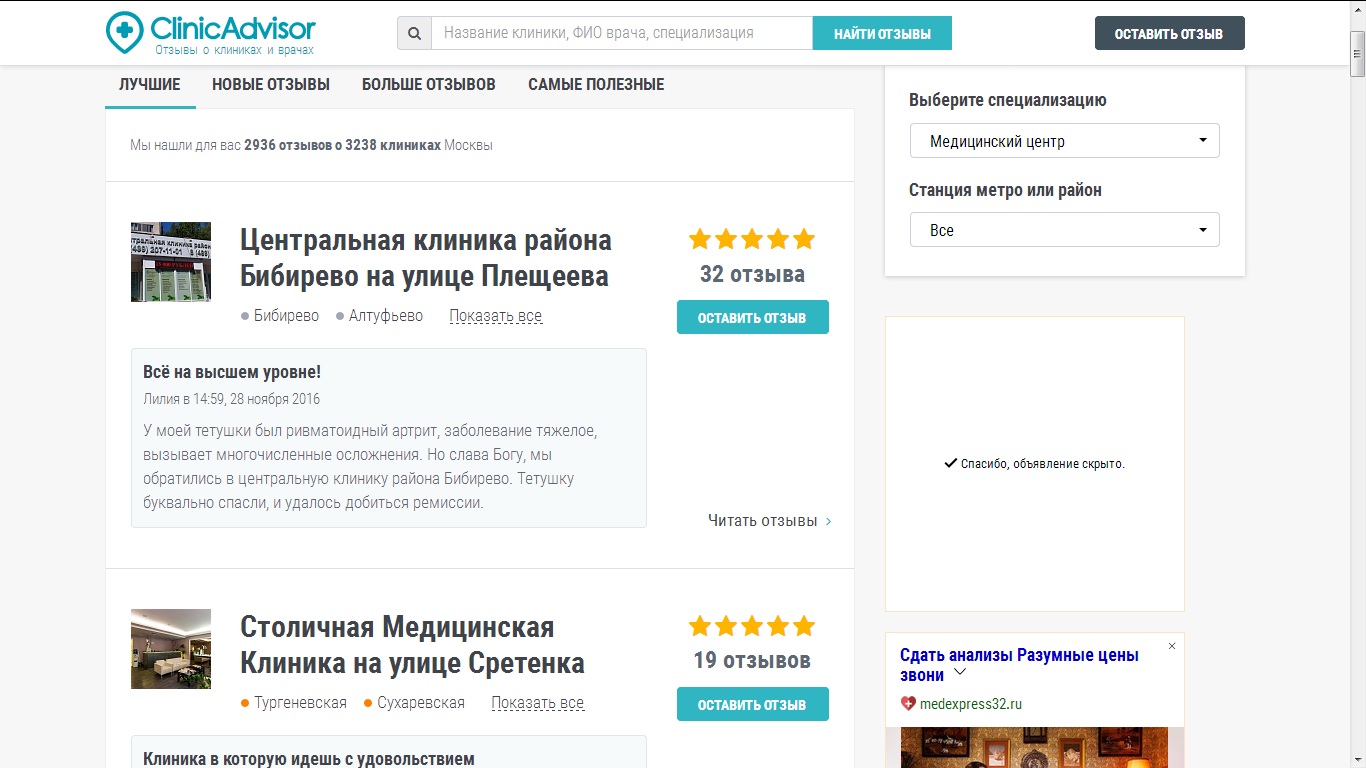The width and height of the screenshot is (1366, 768).
Task: Open Столичная Медицинская Клиника на улице Сретенка title
Action: pos(412,644)
